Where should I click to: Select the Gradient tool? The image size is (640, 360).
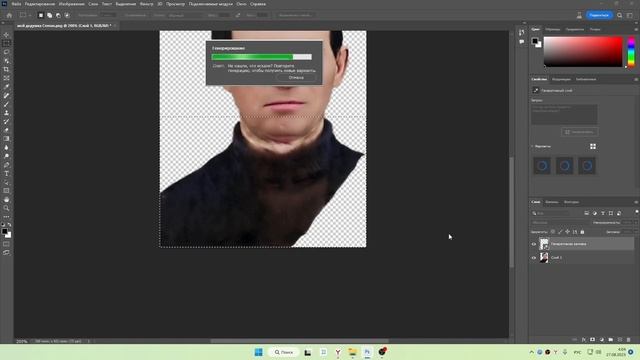6,139
